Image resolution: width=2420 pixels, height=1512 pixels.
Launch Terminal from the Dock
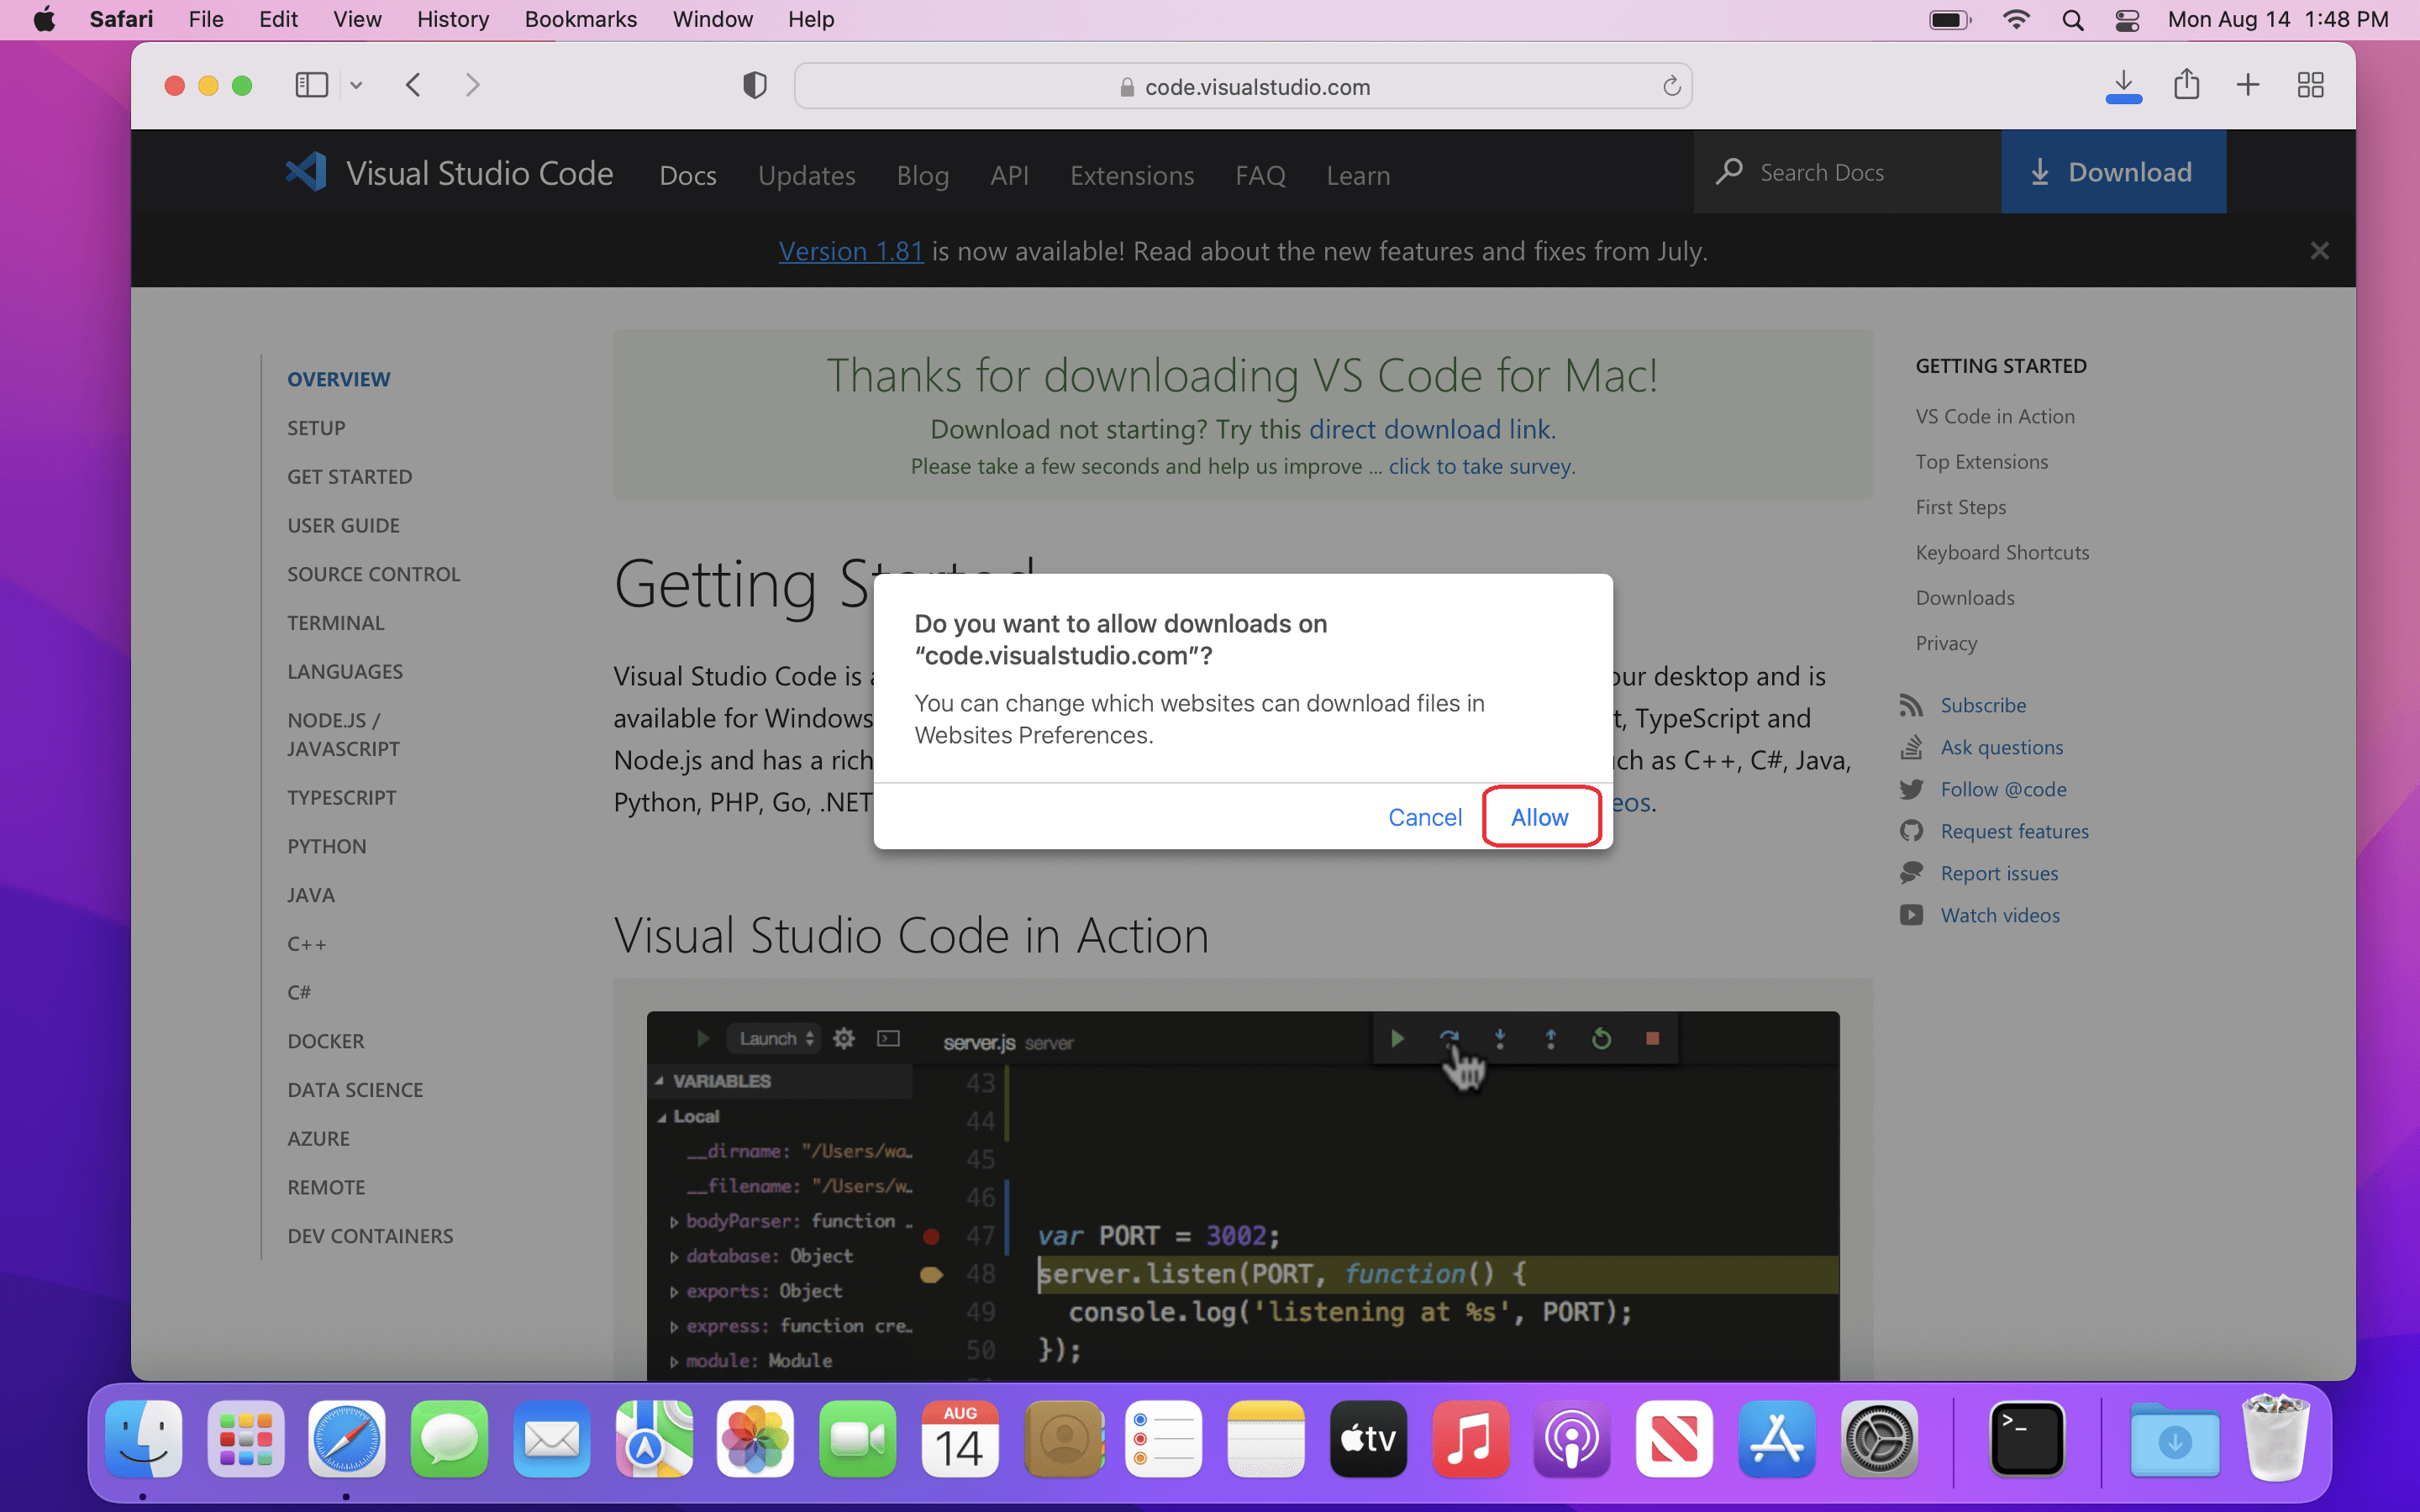pyautogui.click(x=2026, y=1438)
